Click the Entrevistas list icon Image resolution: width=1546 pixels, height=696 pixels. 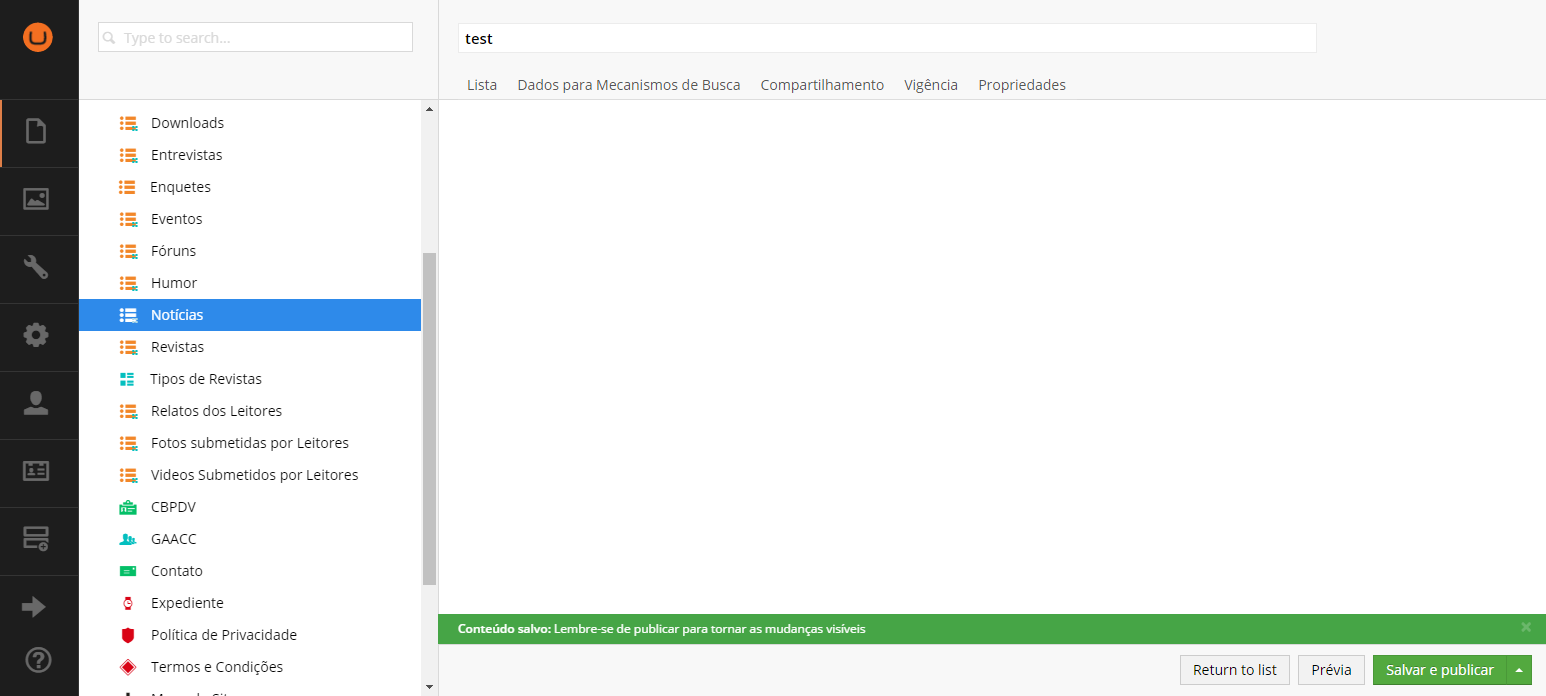pyautogui.click(x=128, y=155)
